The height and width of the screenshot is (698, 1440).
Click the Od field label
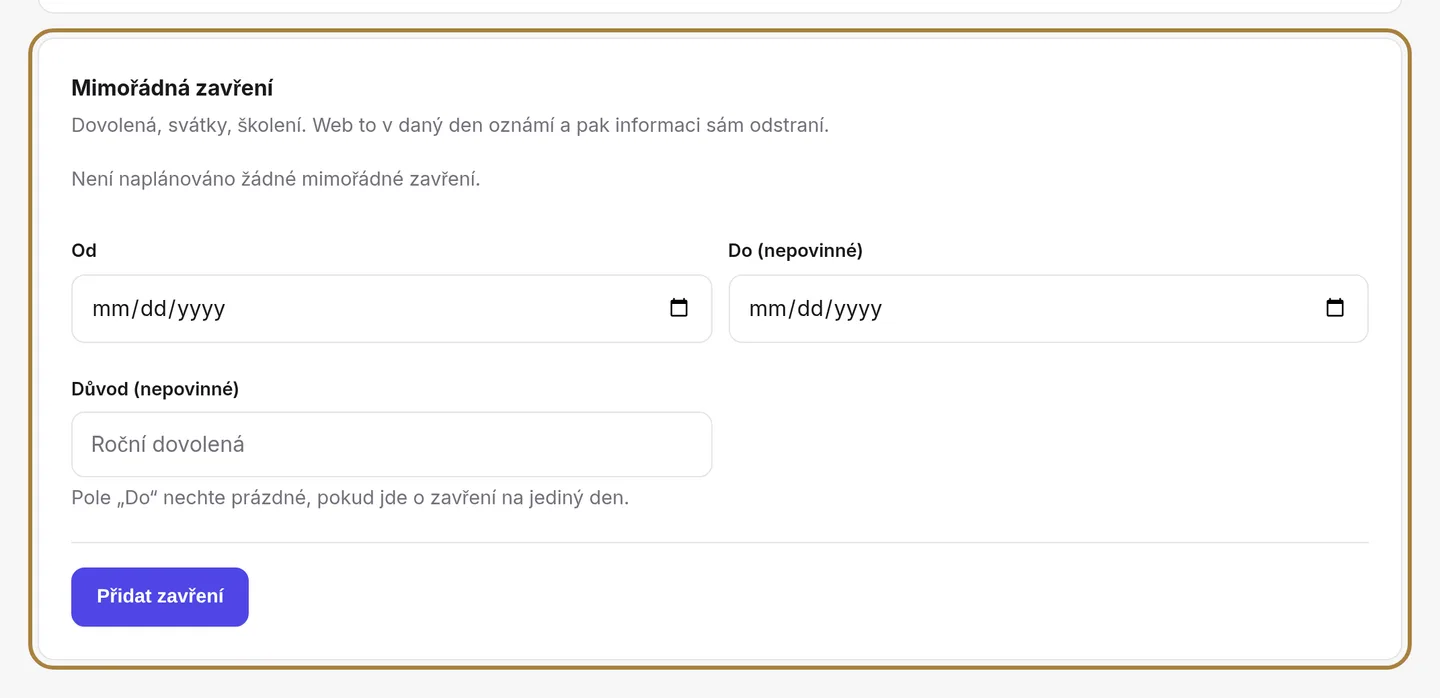pos(84,250)
